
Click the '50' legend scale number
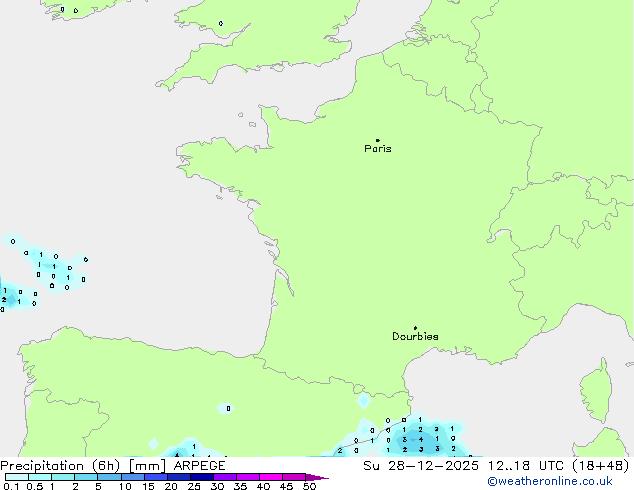click(309, 486)
